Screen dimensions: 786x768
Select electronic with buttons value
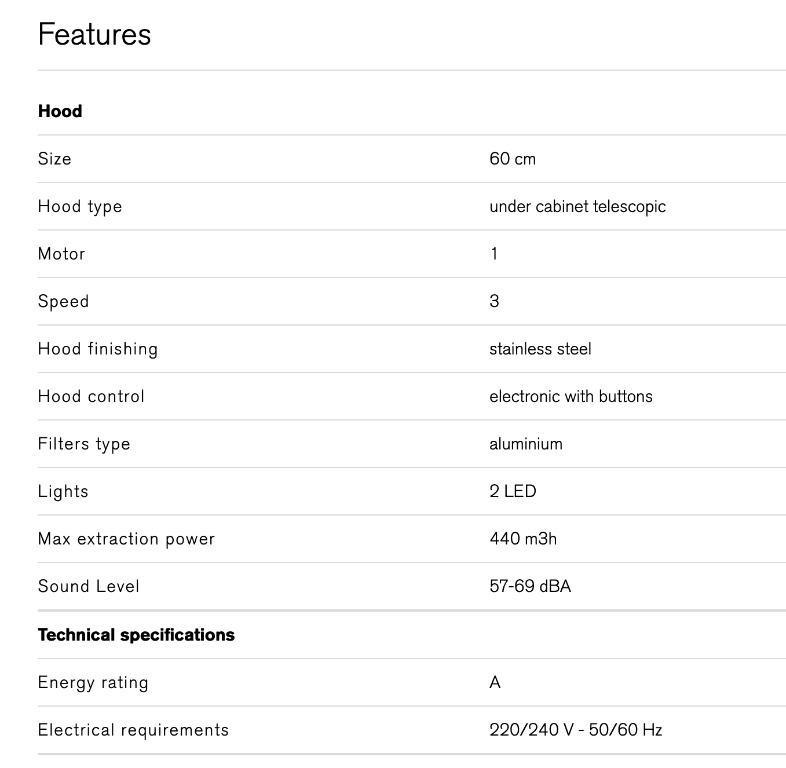coord(570,397)
